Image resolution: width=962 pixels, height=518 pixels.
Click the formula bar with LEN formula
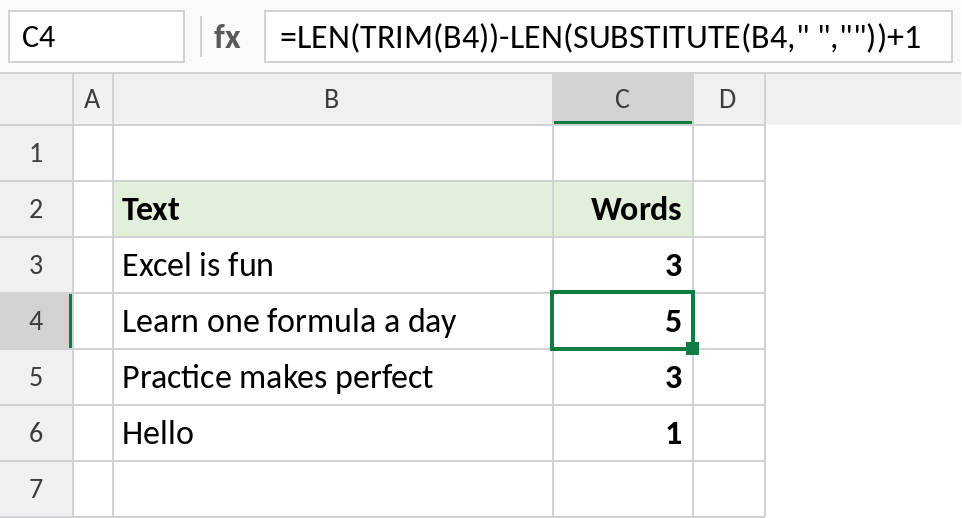click(x=608, y=37)
